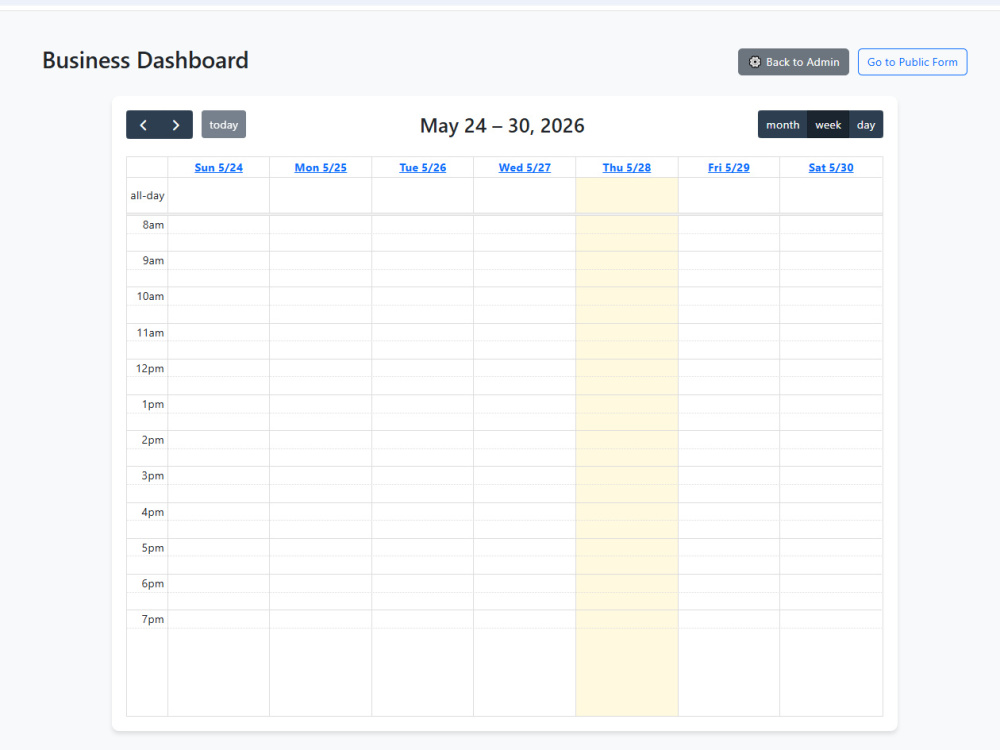Go to previous week with left chevron
Image resolution: width=1000 pixels, height=750 pixels.
[143, 125]
